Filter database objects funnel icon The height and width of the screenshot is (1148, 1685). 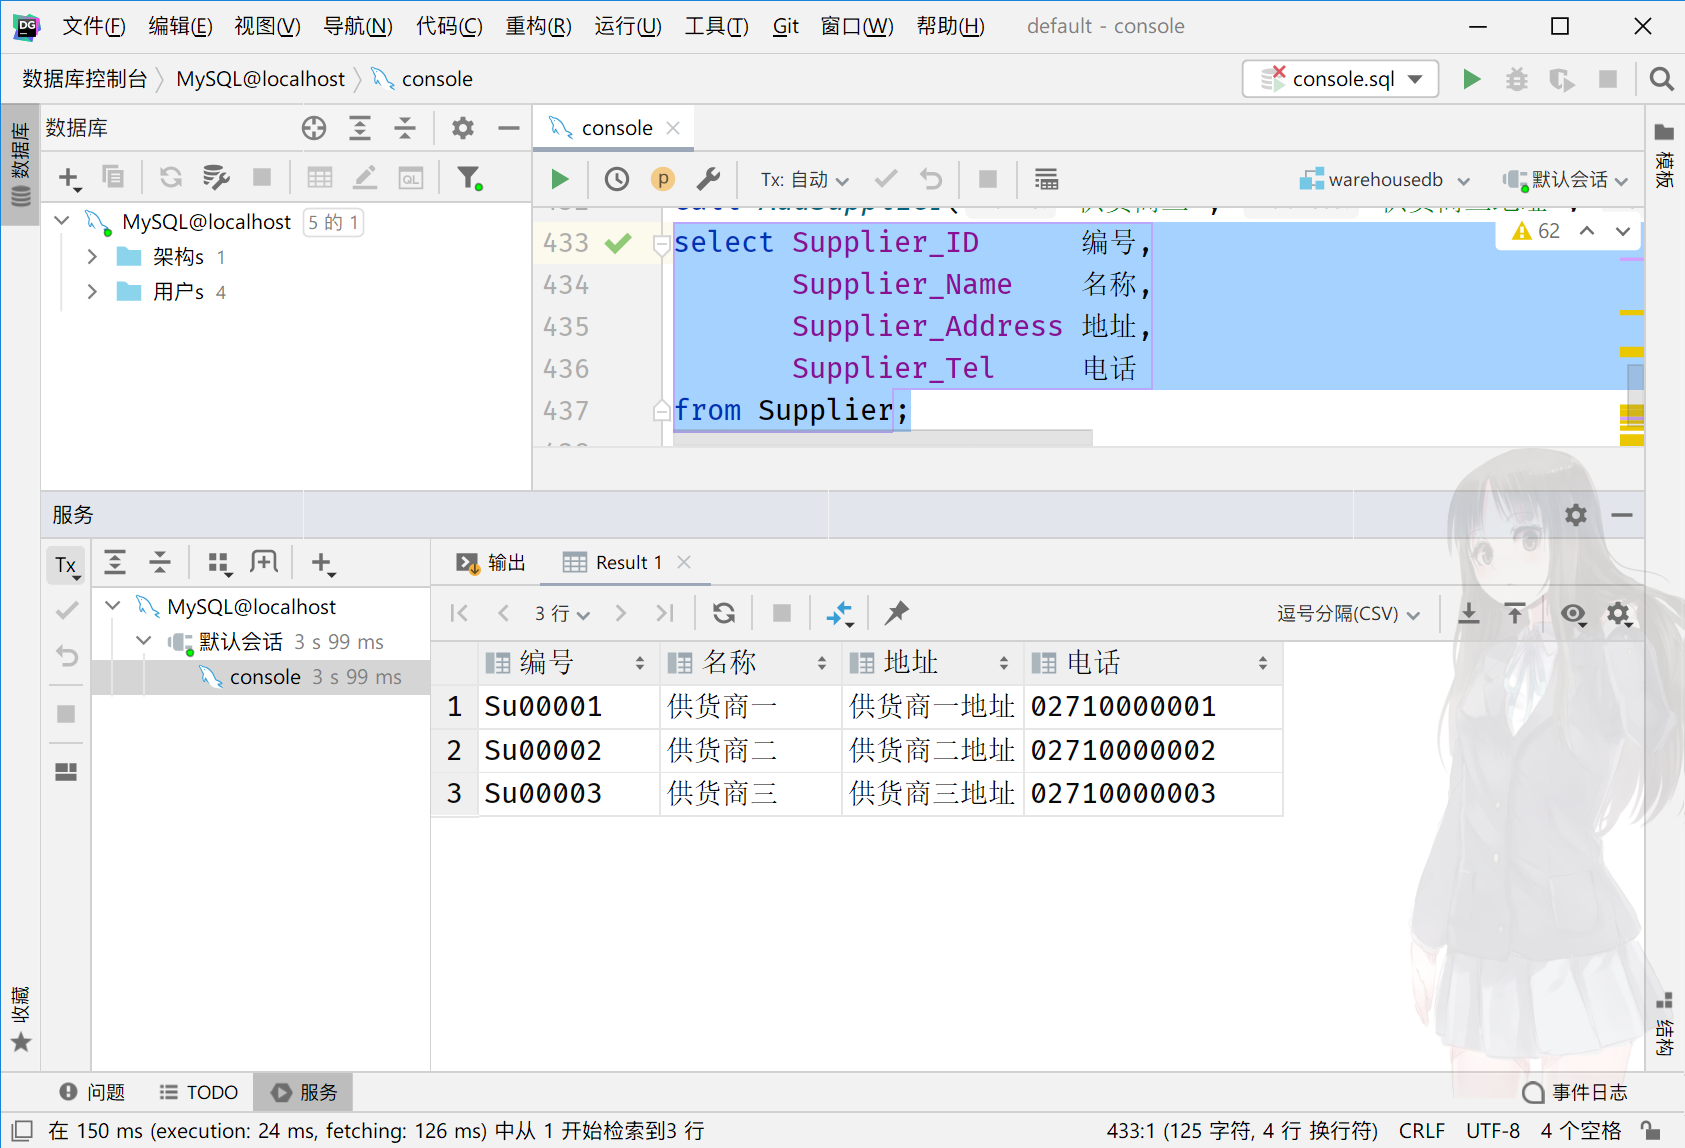point(469,178)
